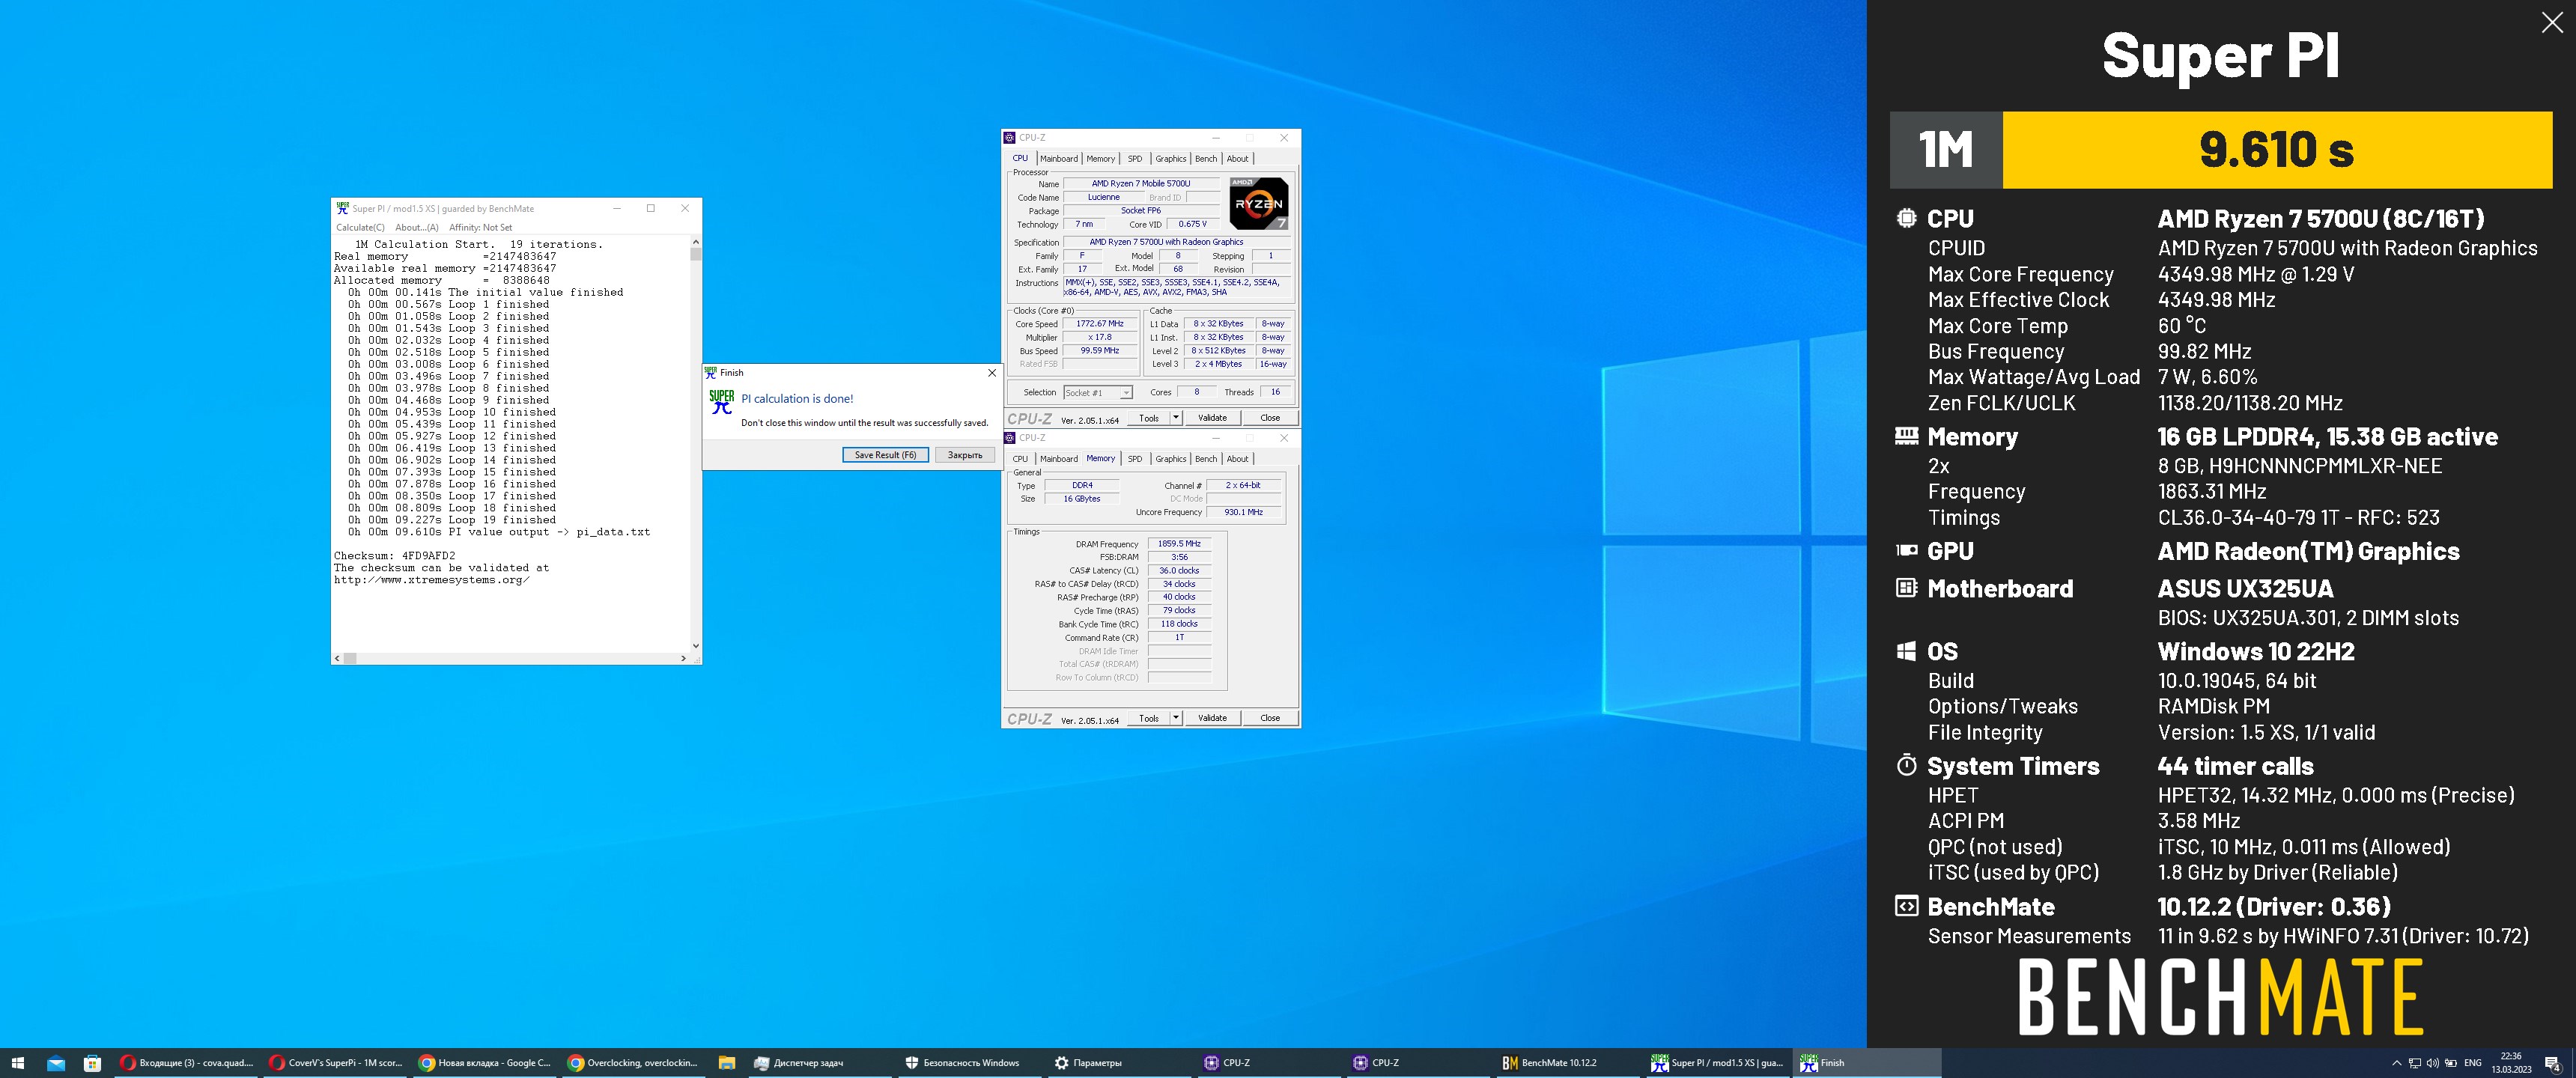Image resolution: width=2576 pixels, height=1078 pixels.
Task: Open About tab in the upper CPU-Z window
Action: (x=1237, y=158)
